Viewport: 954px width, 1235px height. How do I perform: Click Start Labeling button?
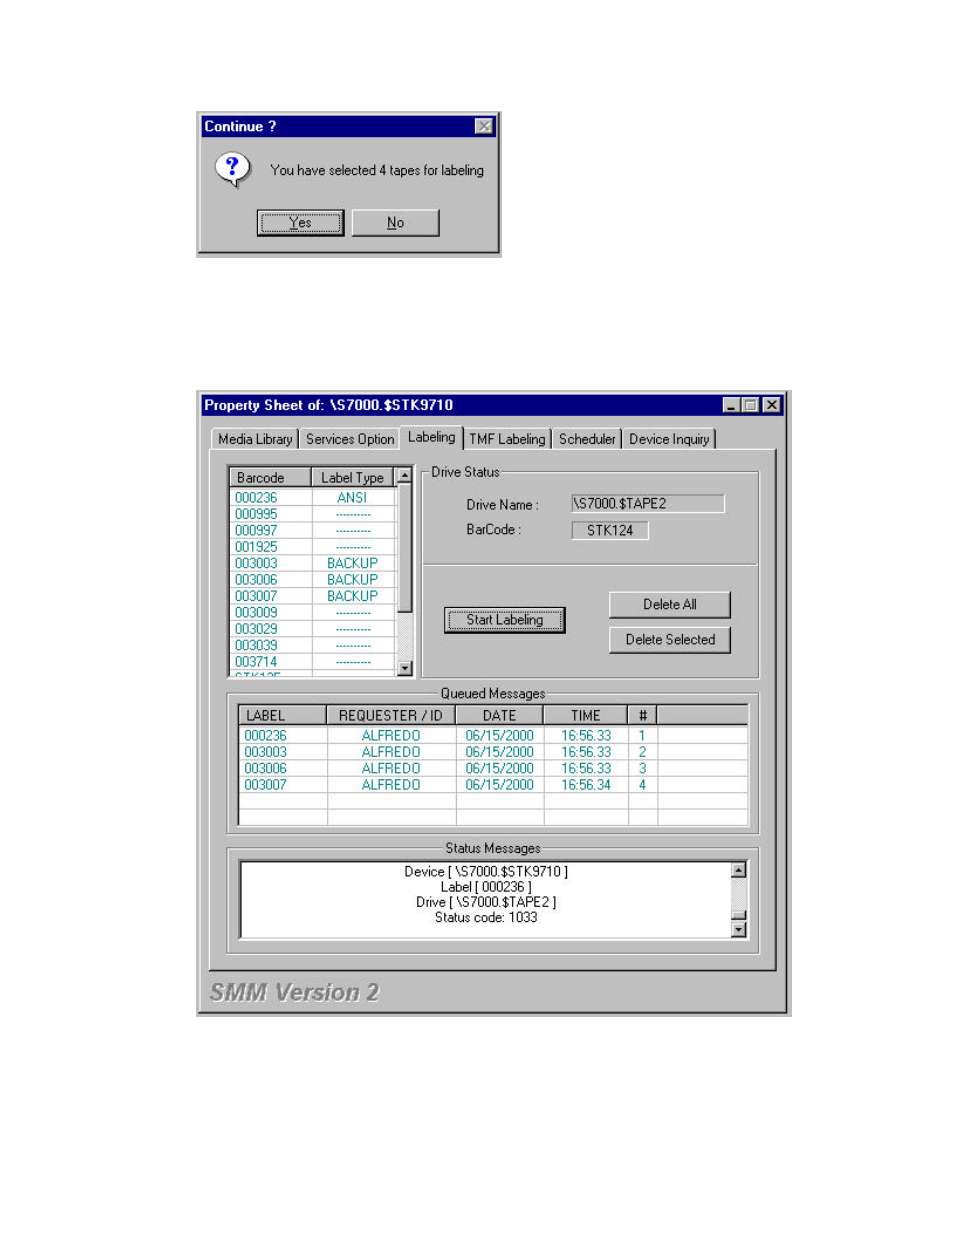pyautogui.click(x=505, y=620)
